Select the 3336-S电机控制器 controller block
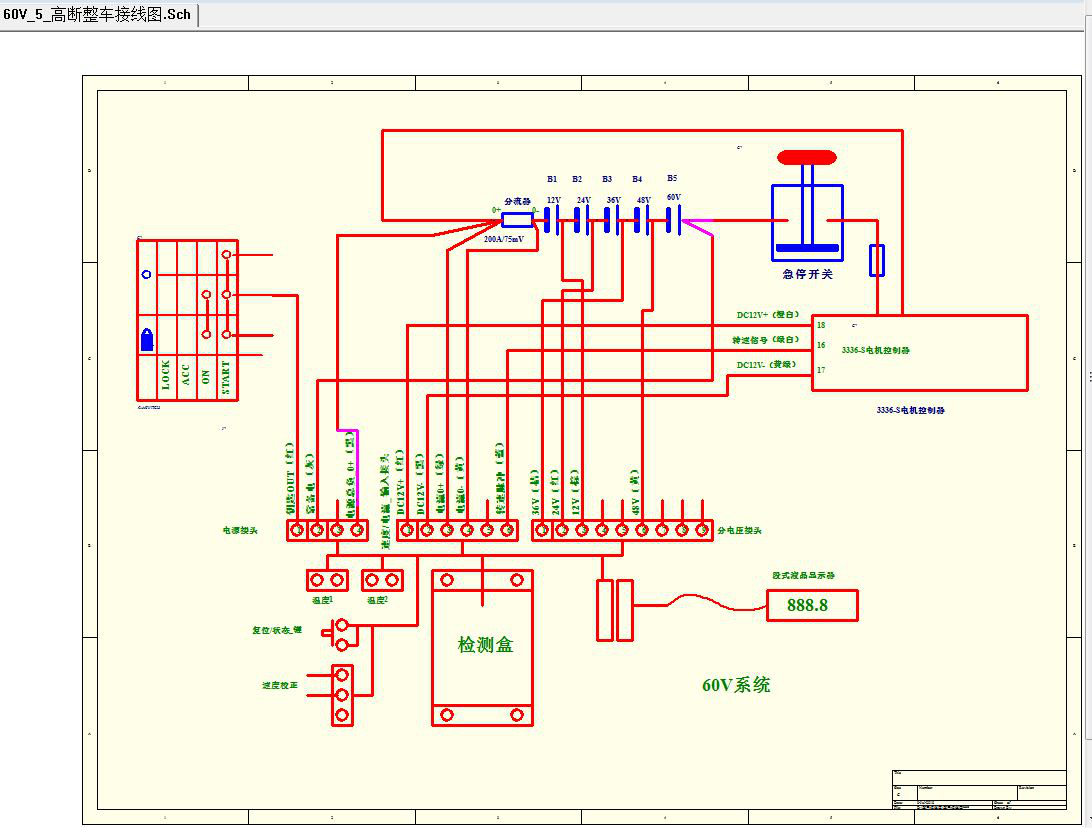Image resolution: width=1092 pixels, height=828 pixels. click(x=920, y=353)
